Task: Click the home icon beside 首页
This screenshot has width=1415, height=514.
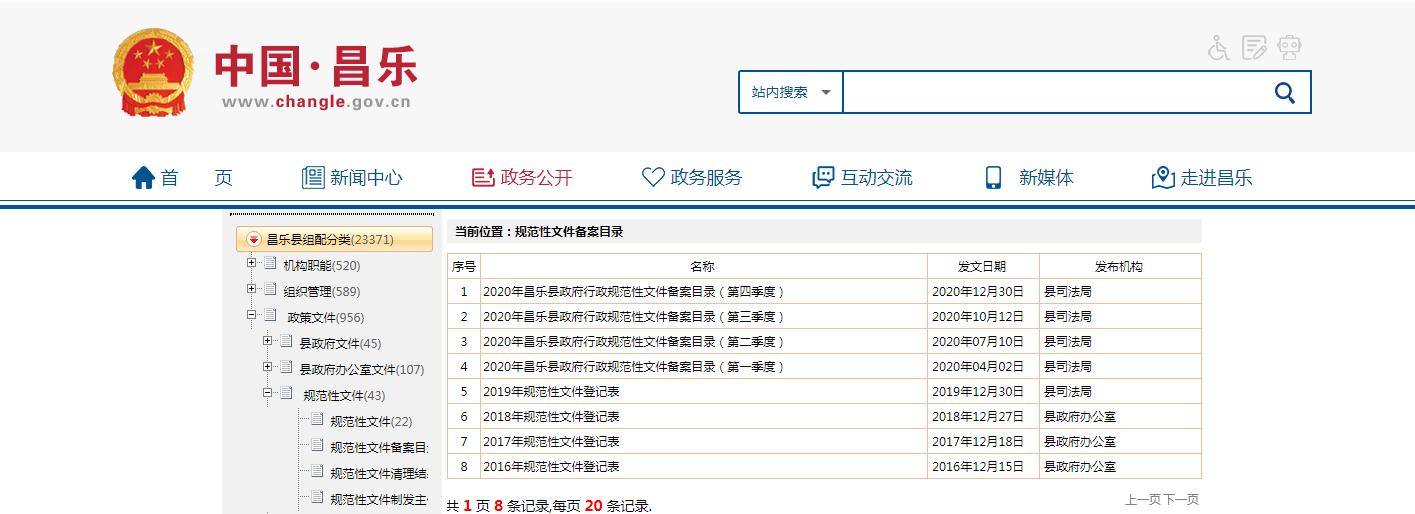Action: click(x=144, y=178)
